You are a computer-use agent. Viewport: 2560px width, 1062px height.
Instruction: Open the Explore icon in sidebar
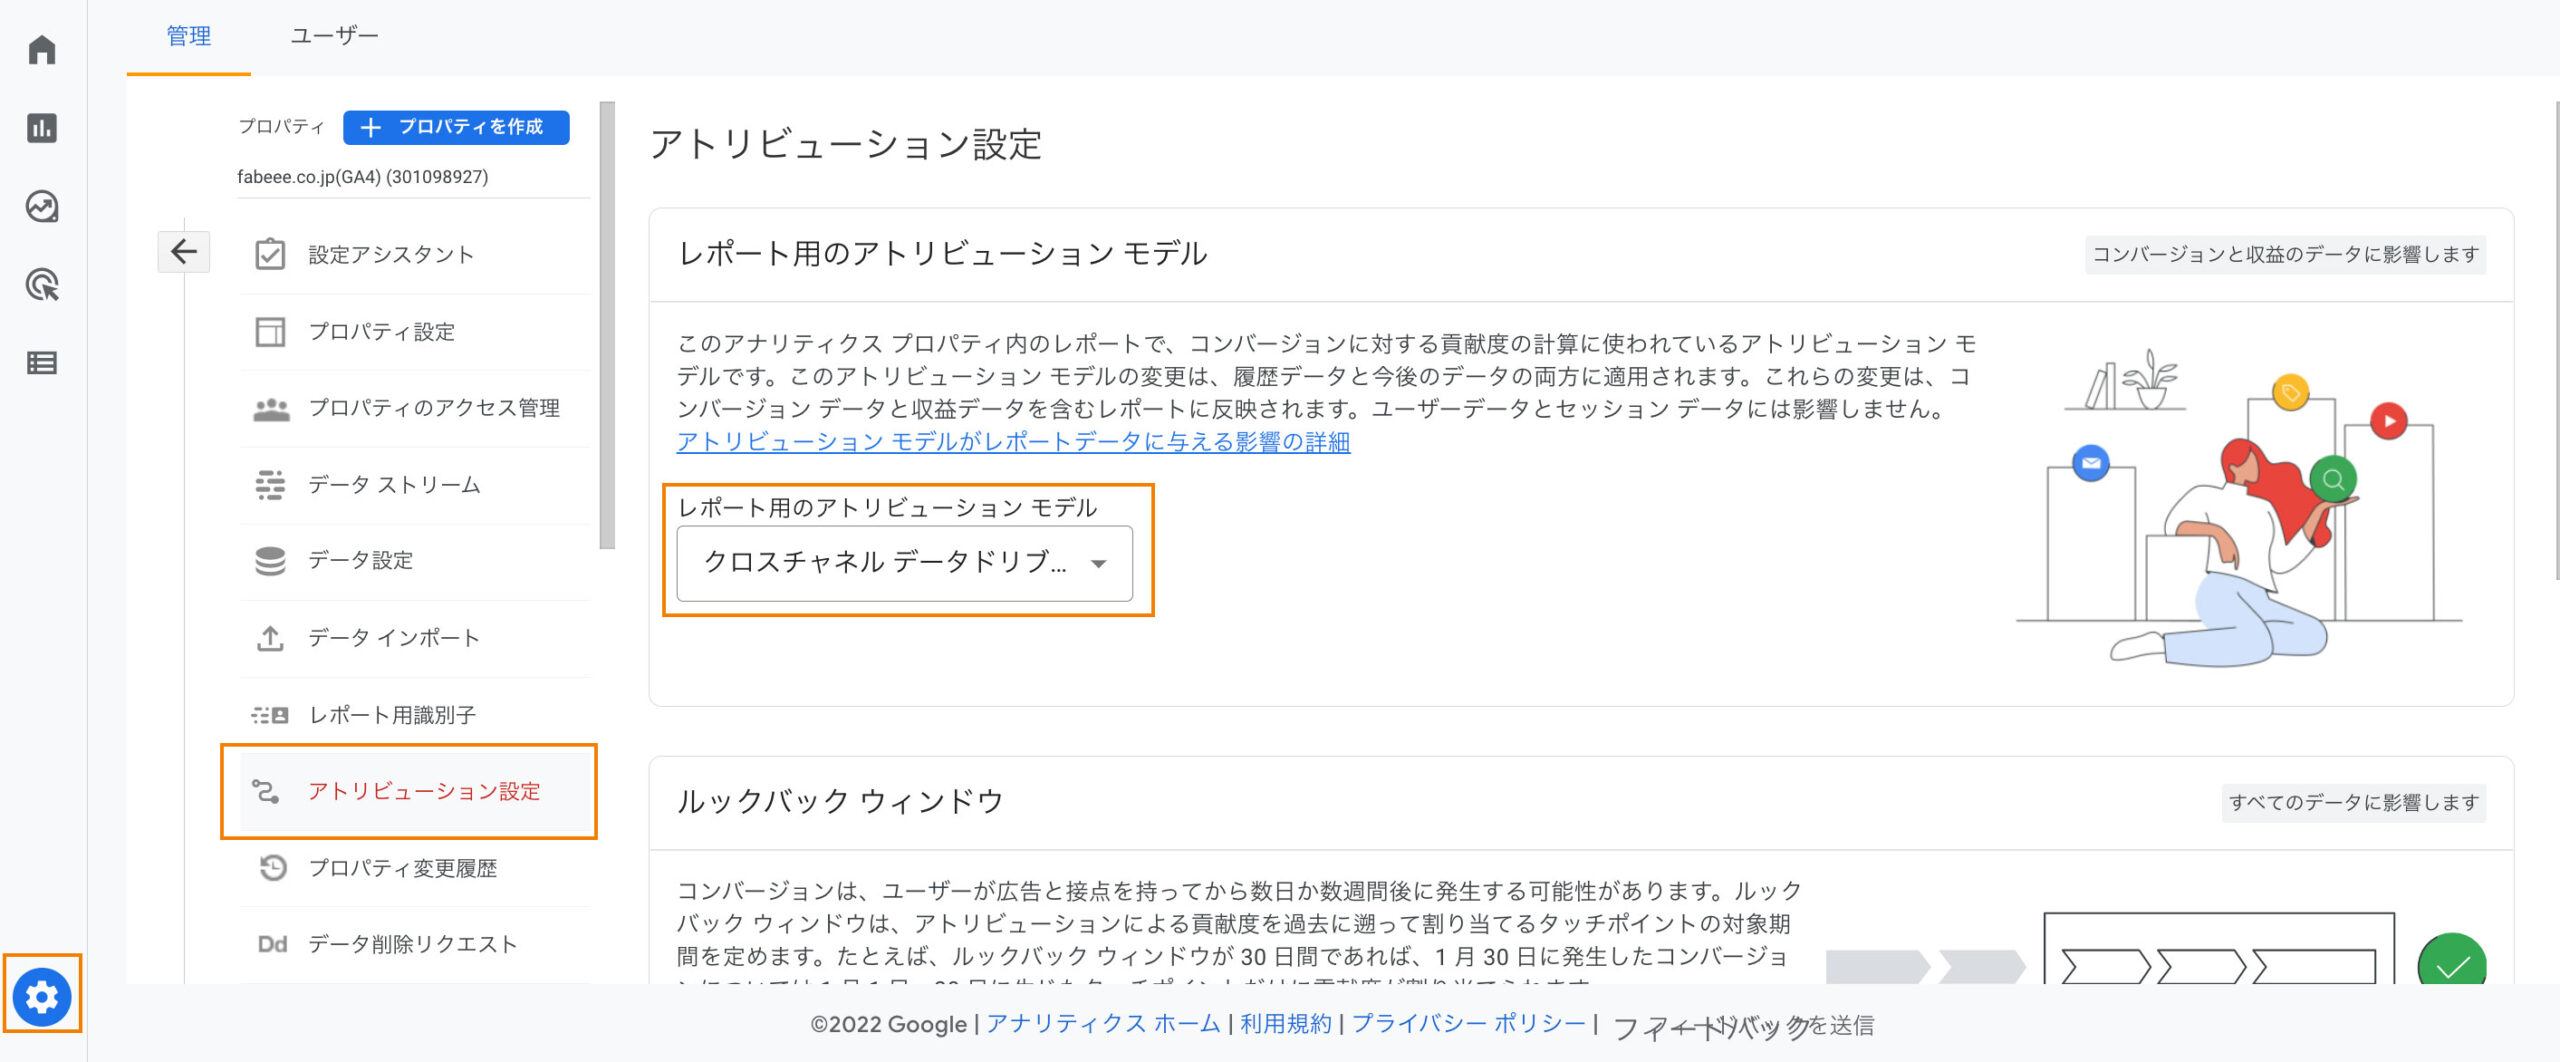click(42, 207)
